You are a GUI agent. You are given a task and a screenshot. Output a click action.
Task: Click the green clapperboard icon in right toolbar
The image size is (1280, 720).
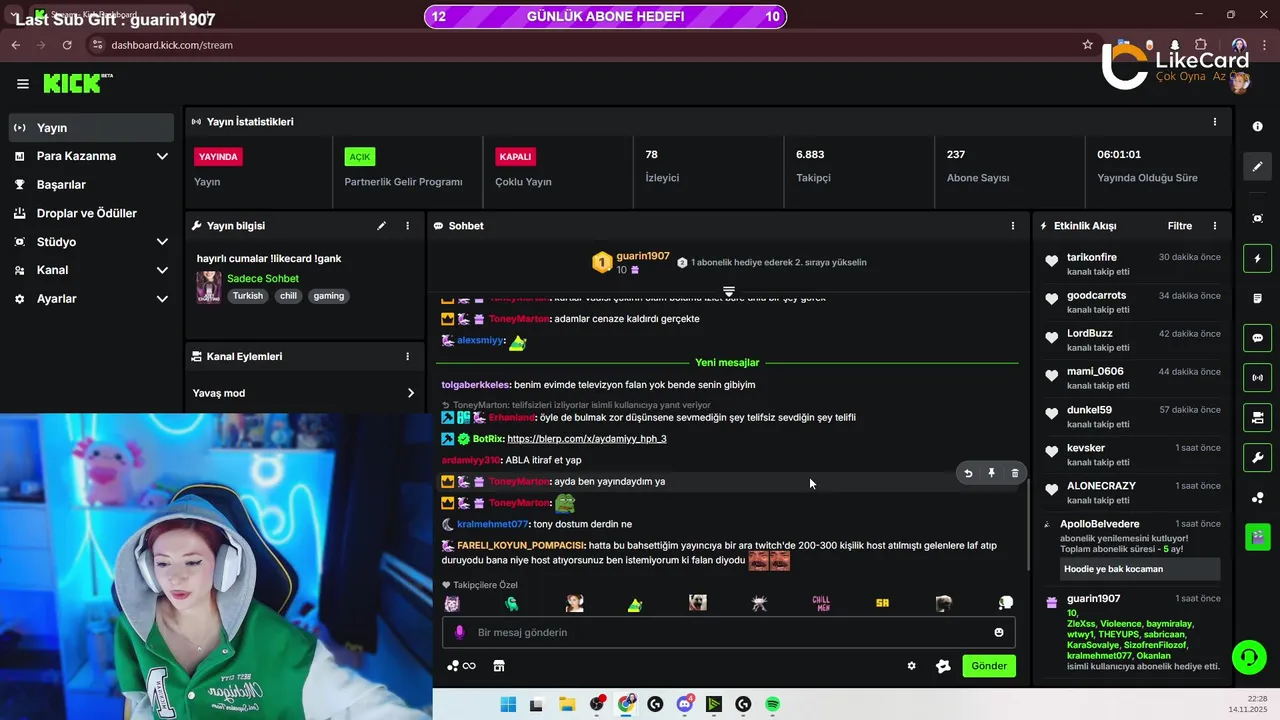(1257, 537)
